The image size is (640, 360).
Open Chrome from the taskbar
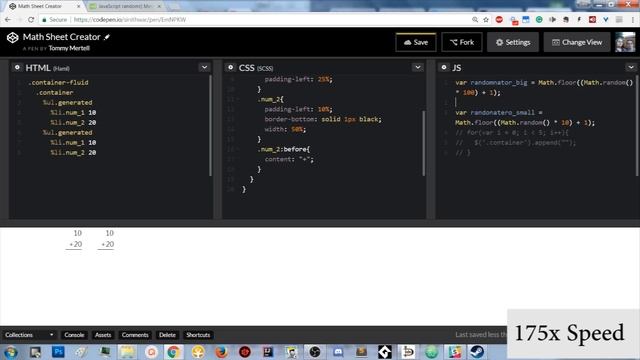pos(173,351)
